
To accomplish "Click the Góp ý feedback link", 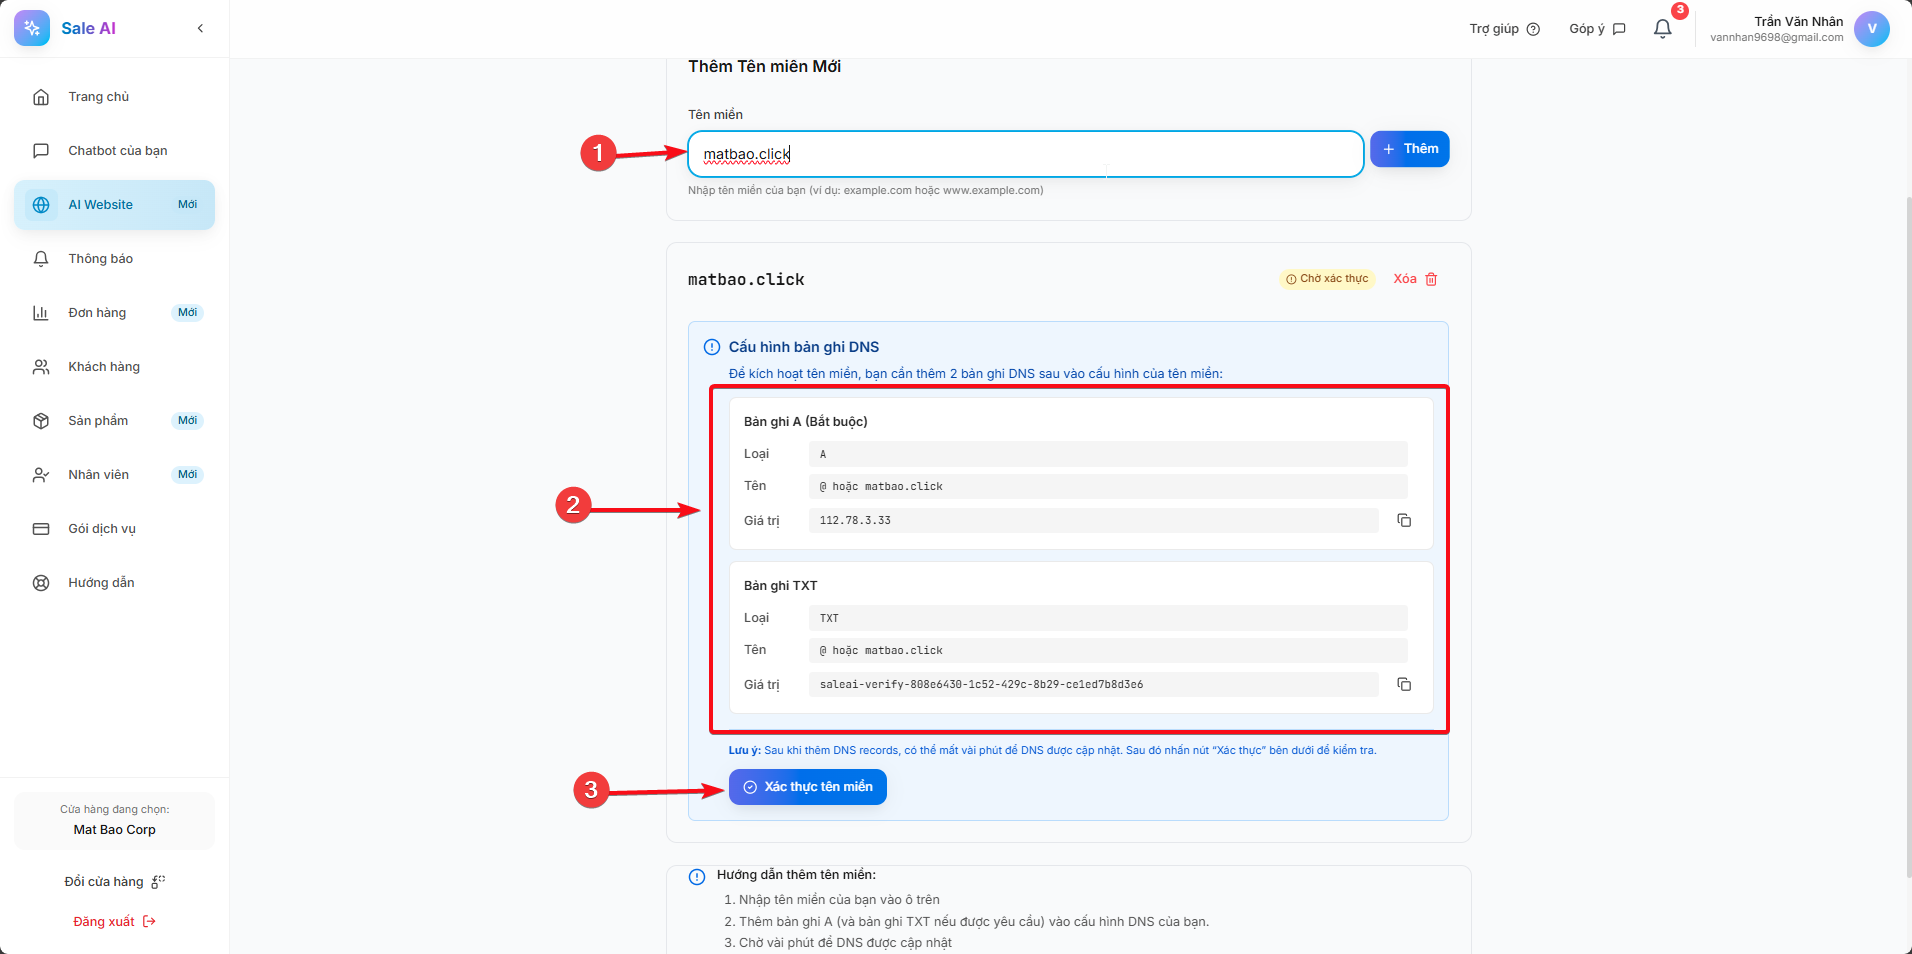I will click(1597, 29).
